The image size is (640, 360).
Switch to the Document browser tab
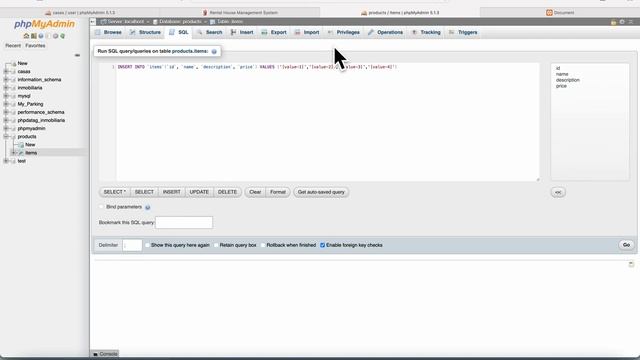(x=560, y=13)
